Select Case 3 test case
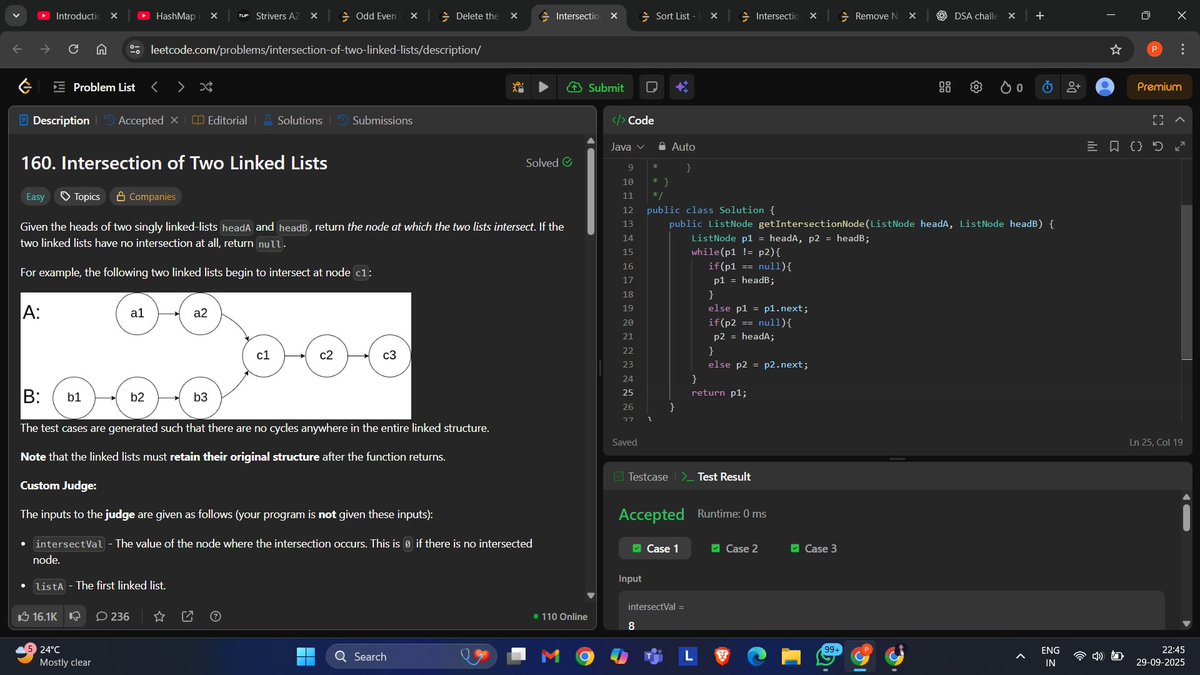 pyautogui.click(x=813, y=548)
